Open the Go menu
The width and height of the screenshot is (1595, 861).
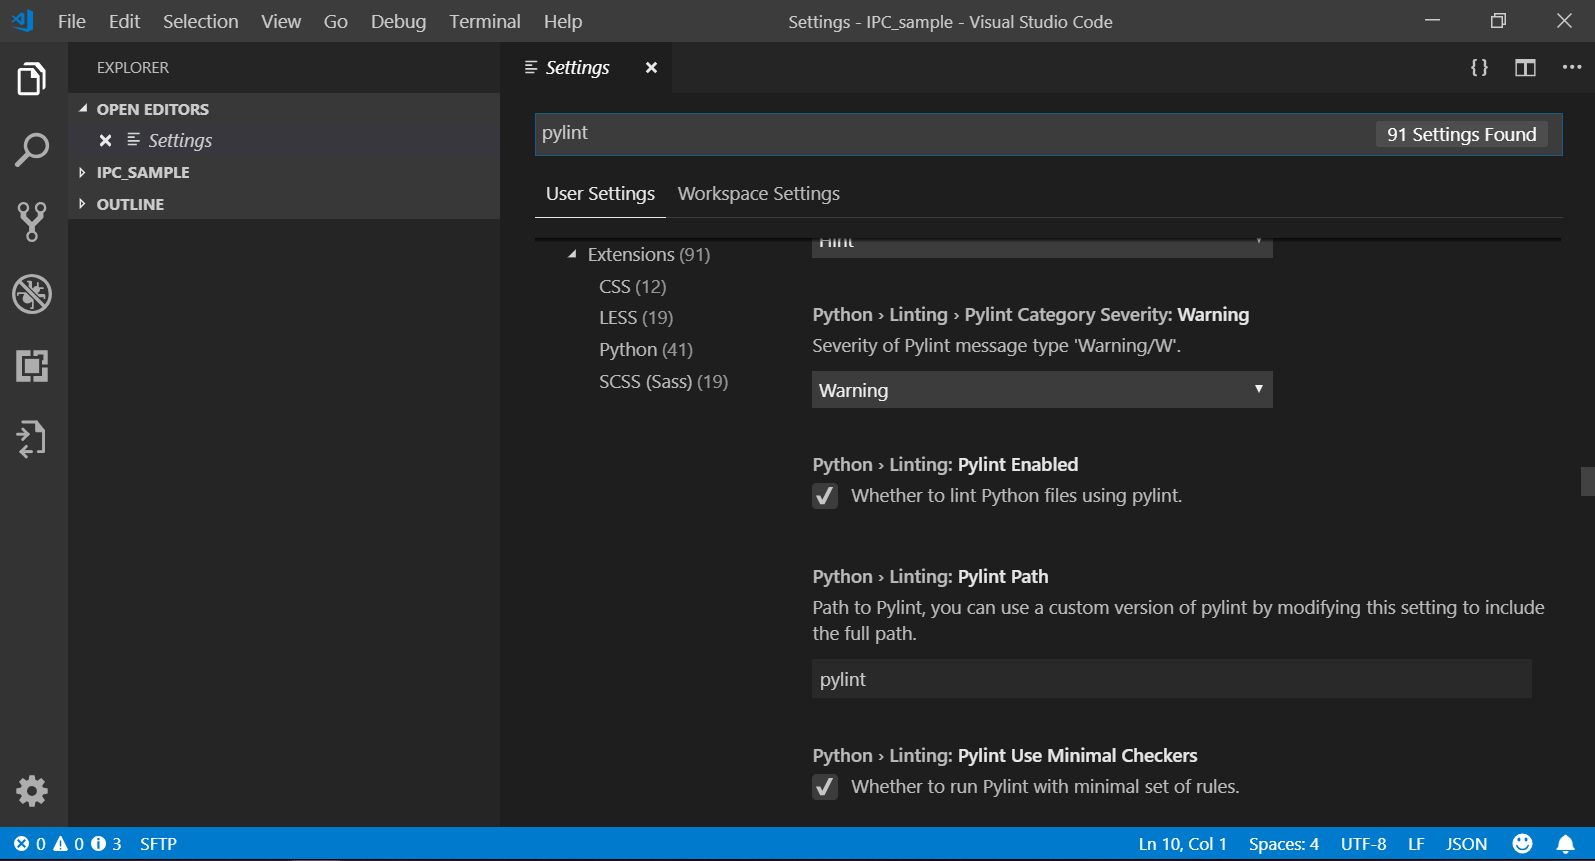[x=336, y=21]
